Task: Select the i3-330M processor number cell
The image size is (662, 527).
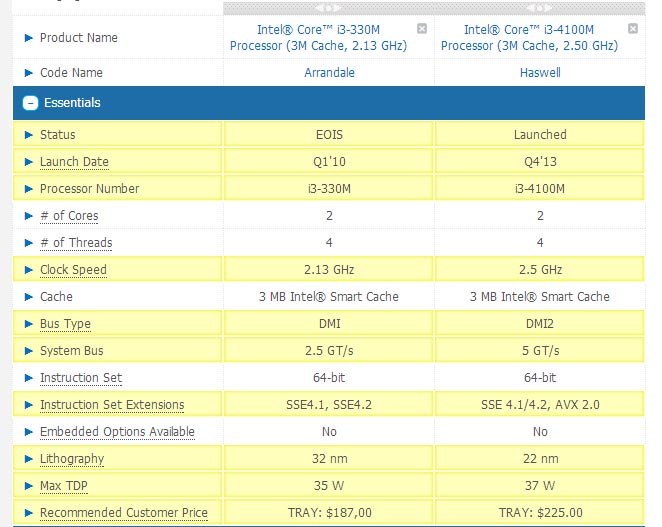Action: [x=329, y=189]
